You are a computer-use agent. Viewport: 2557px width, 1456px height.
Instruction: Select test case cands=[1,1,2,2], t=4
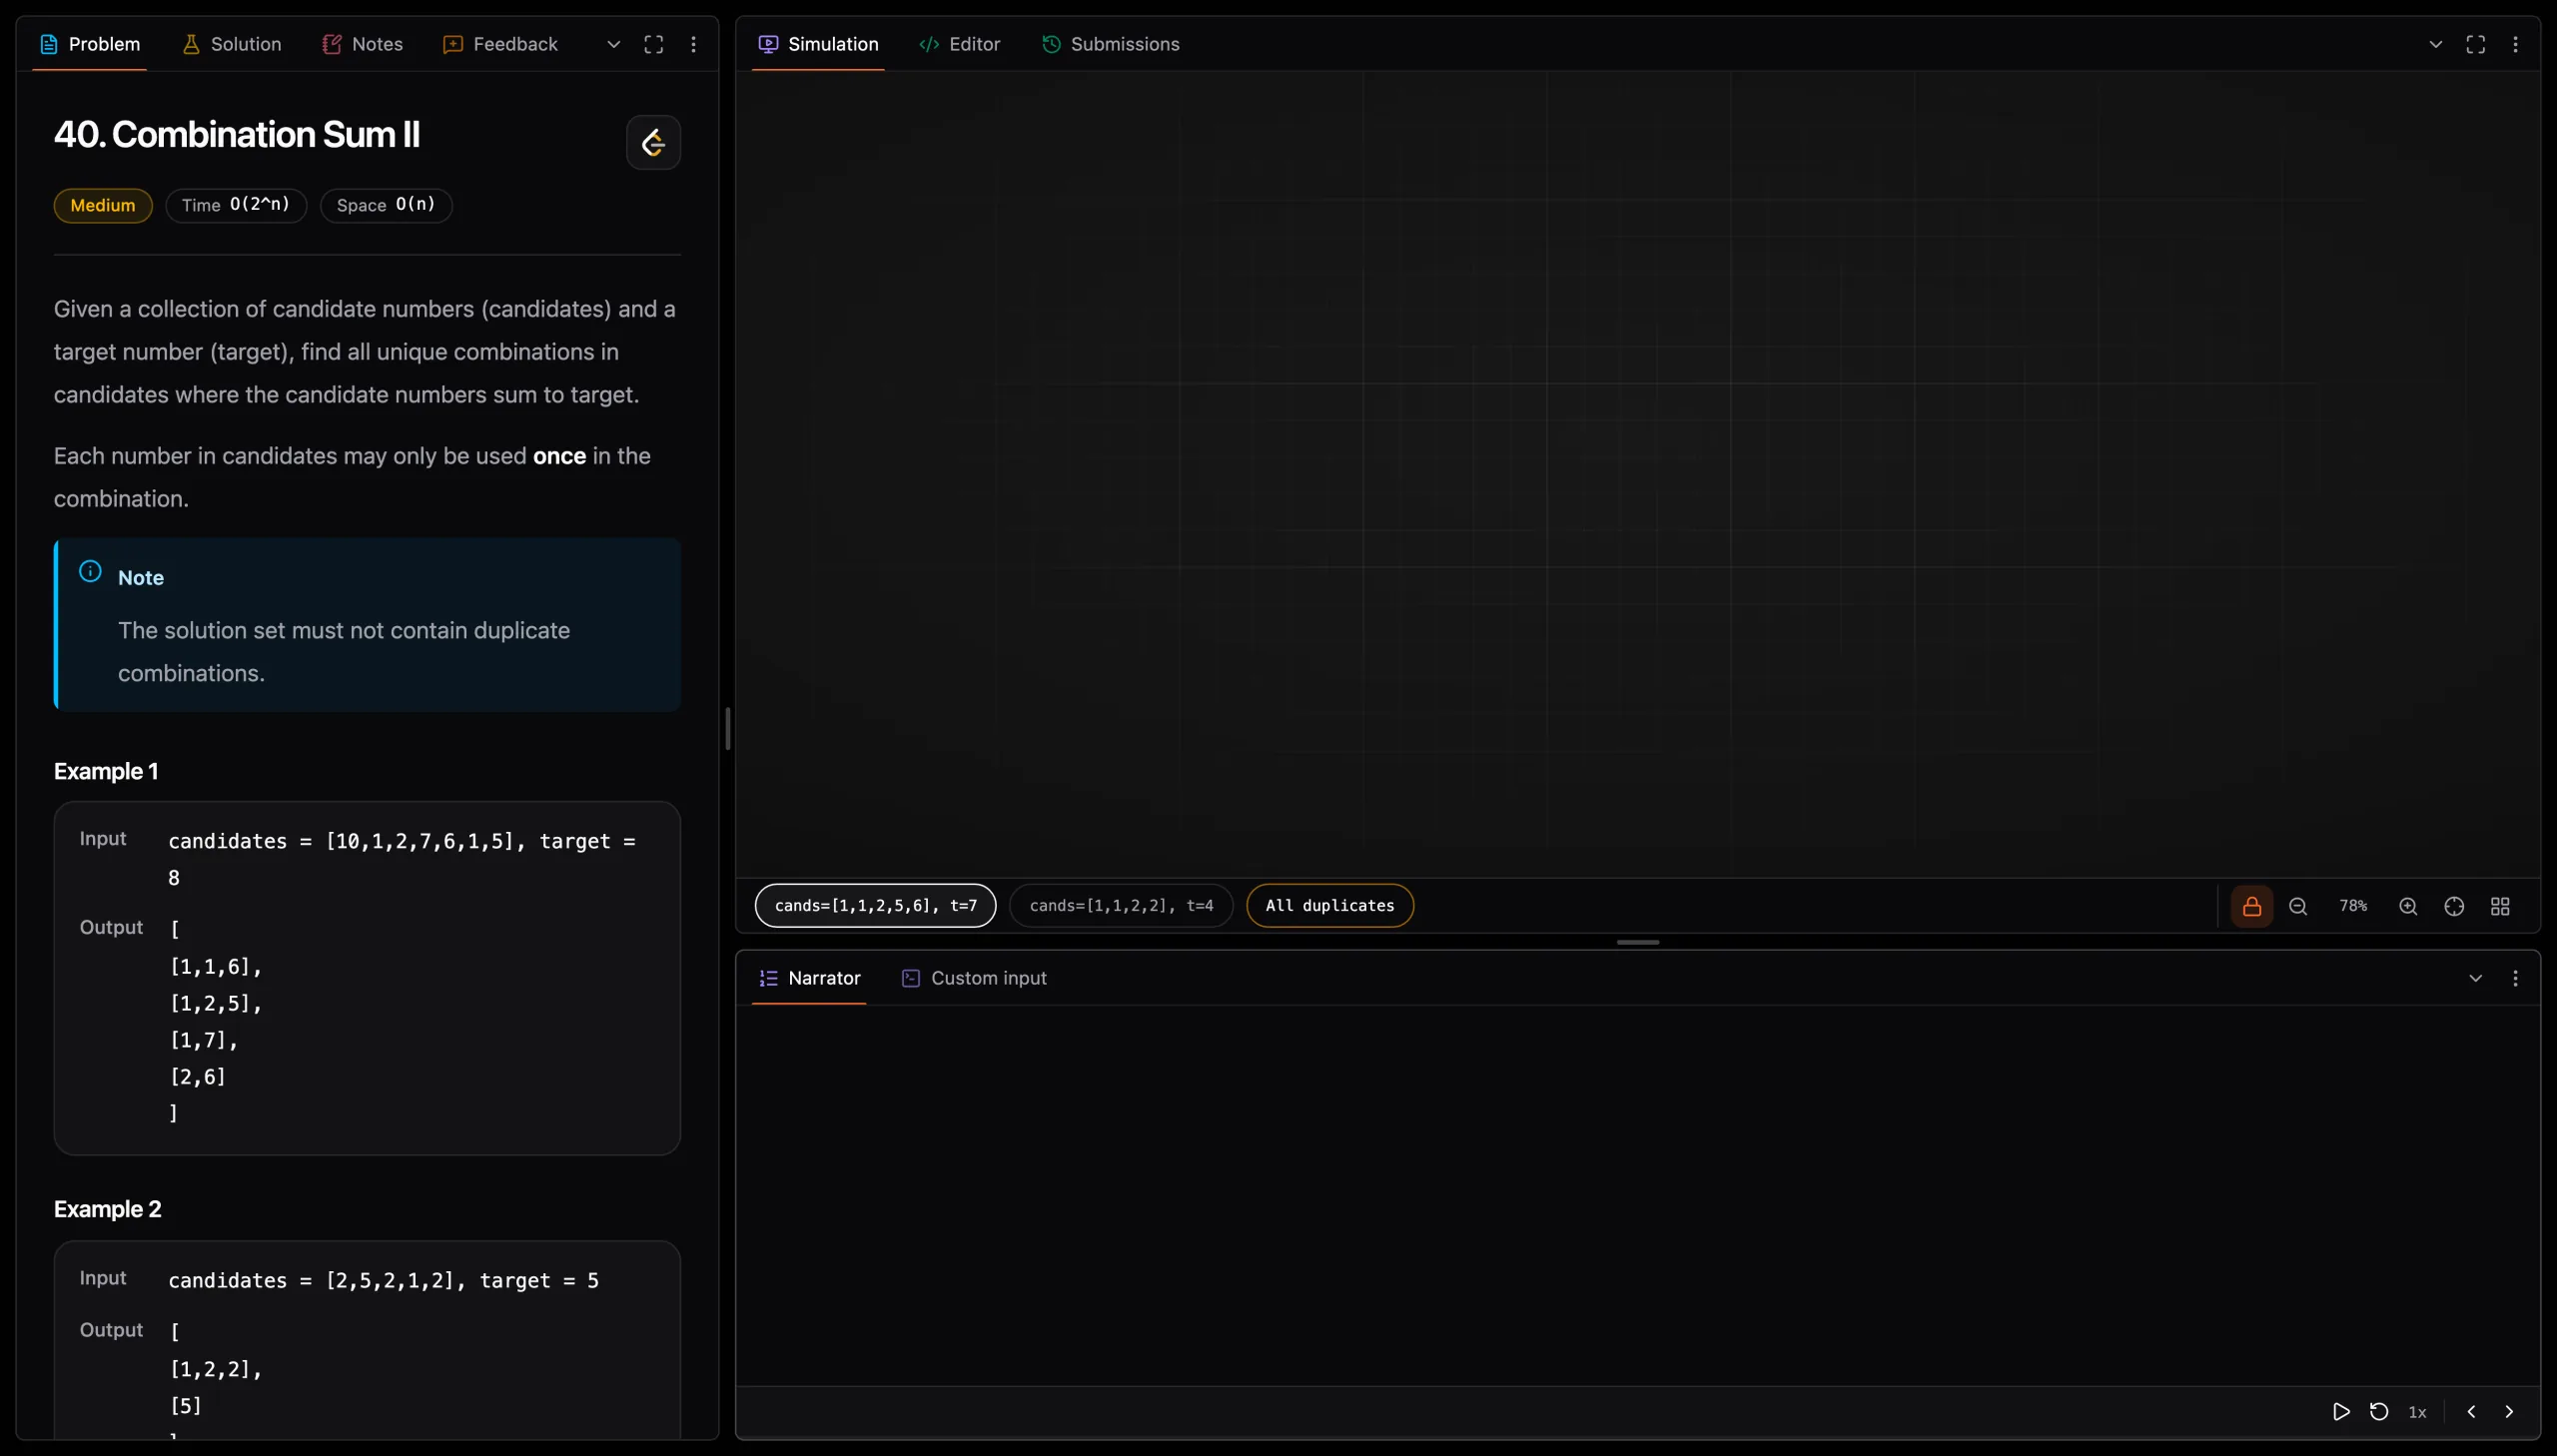pos(1121,906)
